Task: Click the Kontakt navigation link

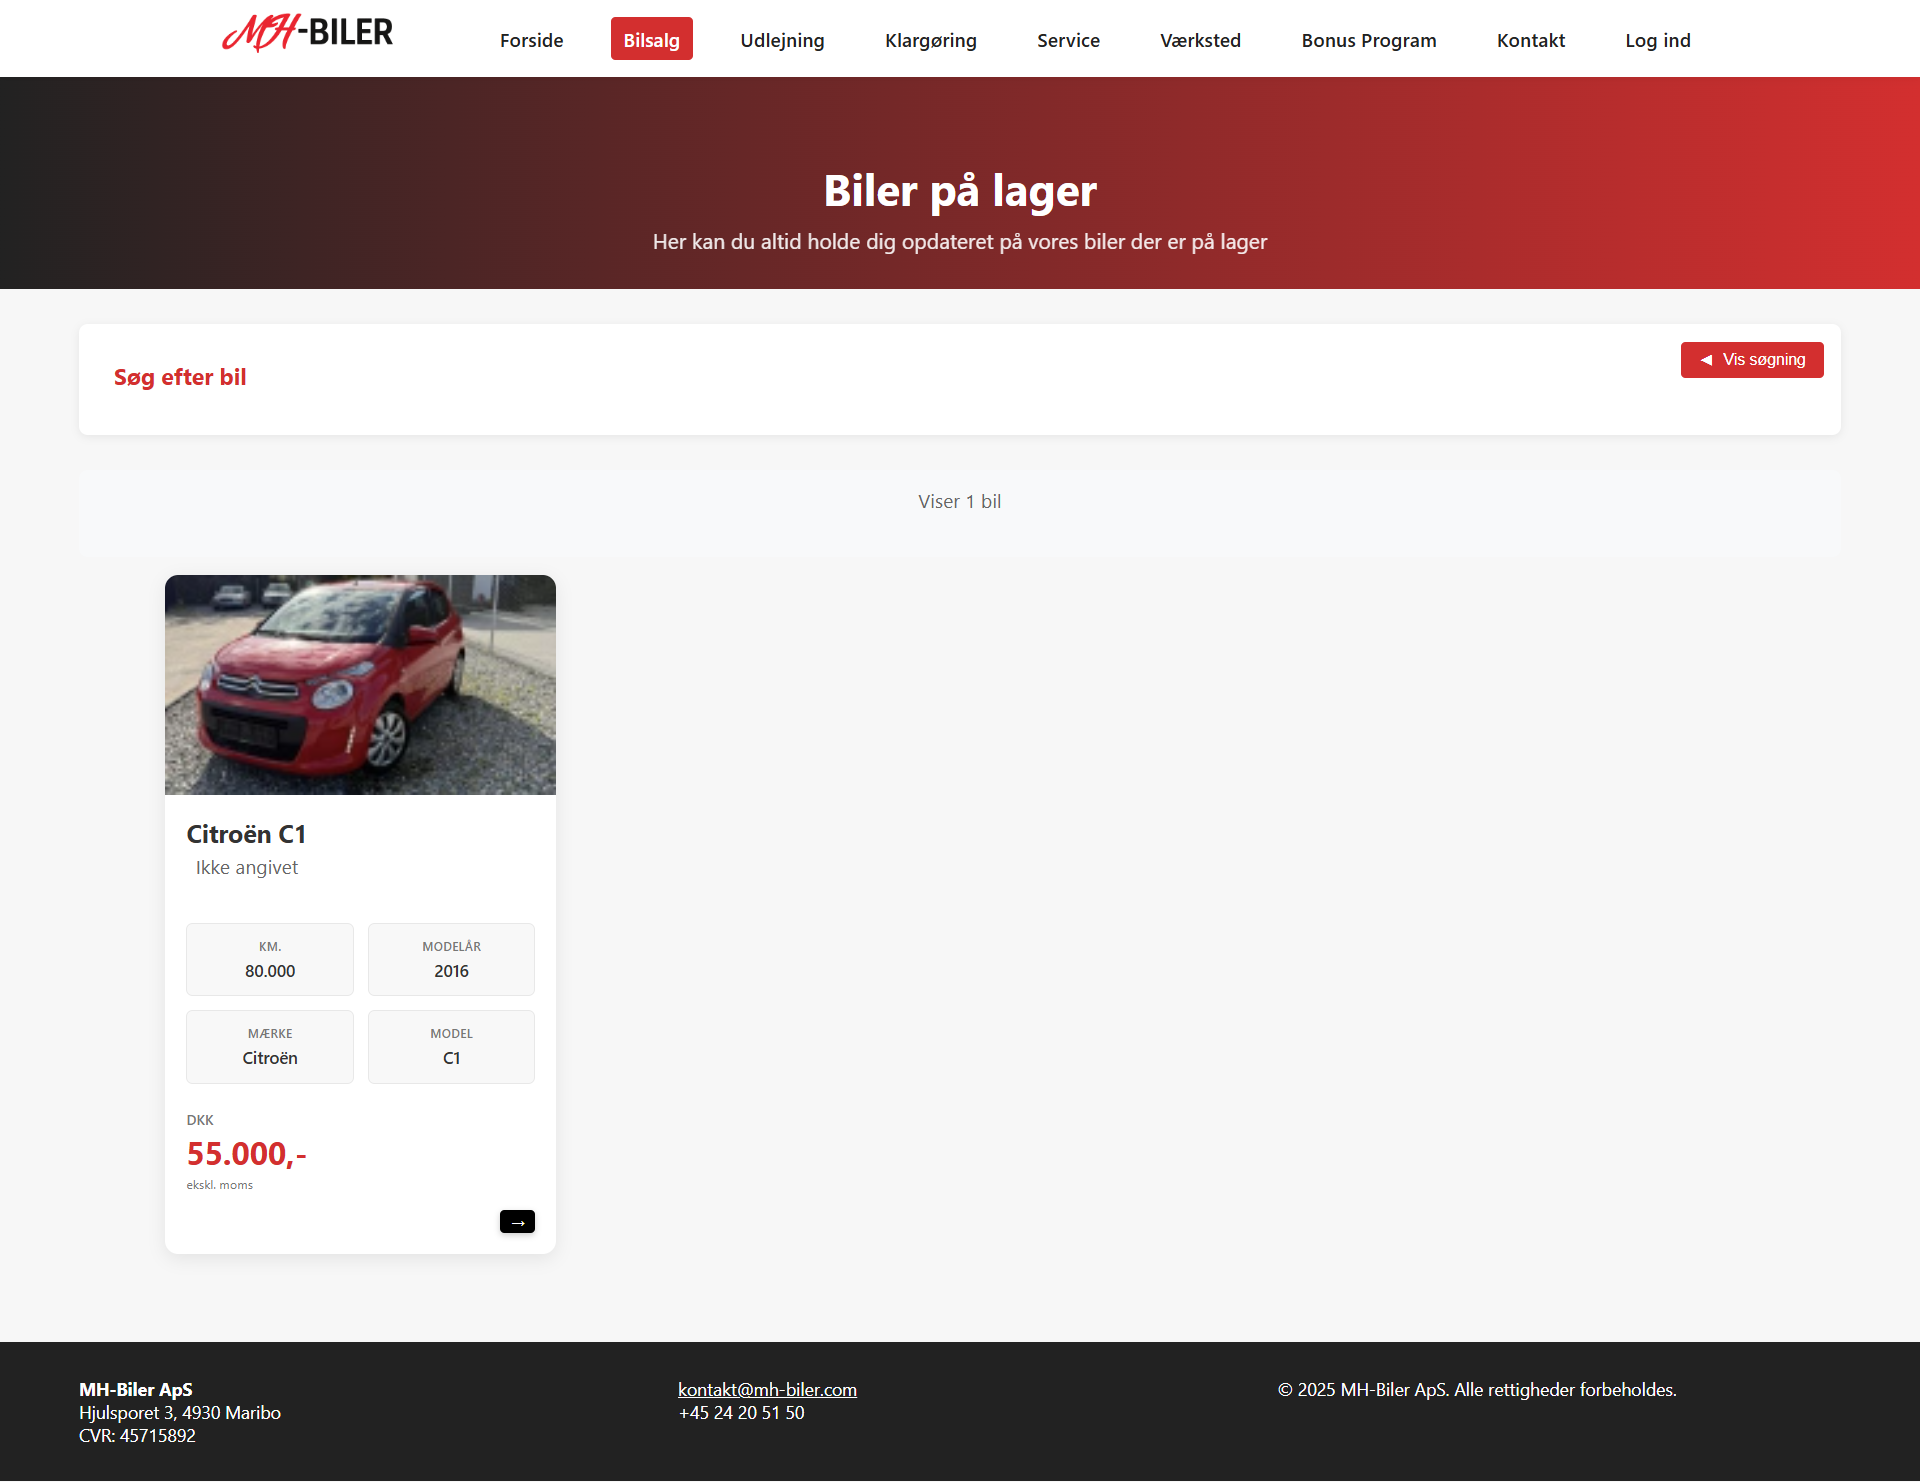Action: [1530, 40]
